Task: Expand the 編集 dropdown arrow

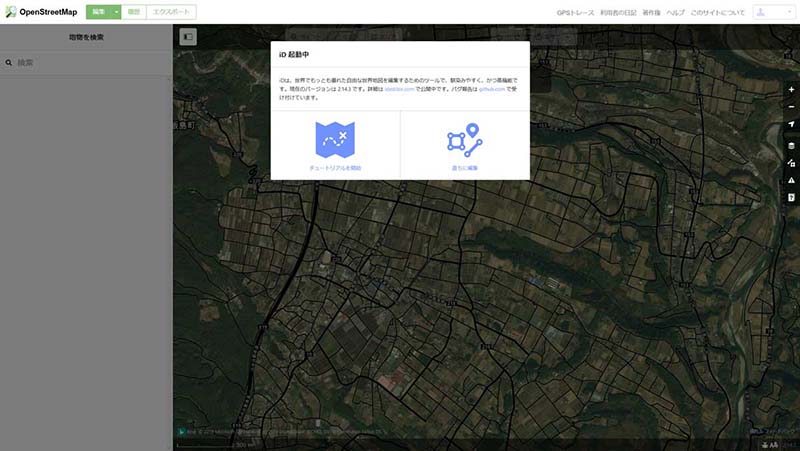Action: pos(117,12)
